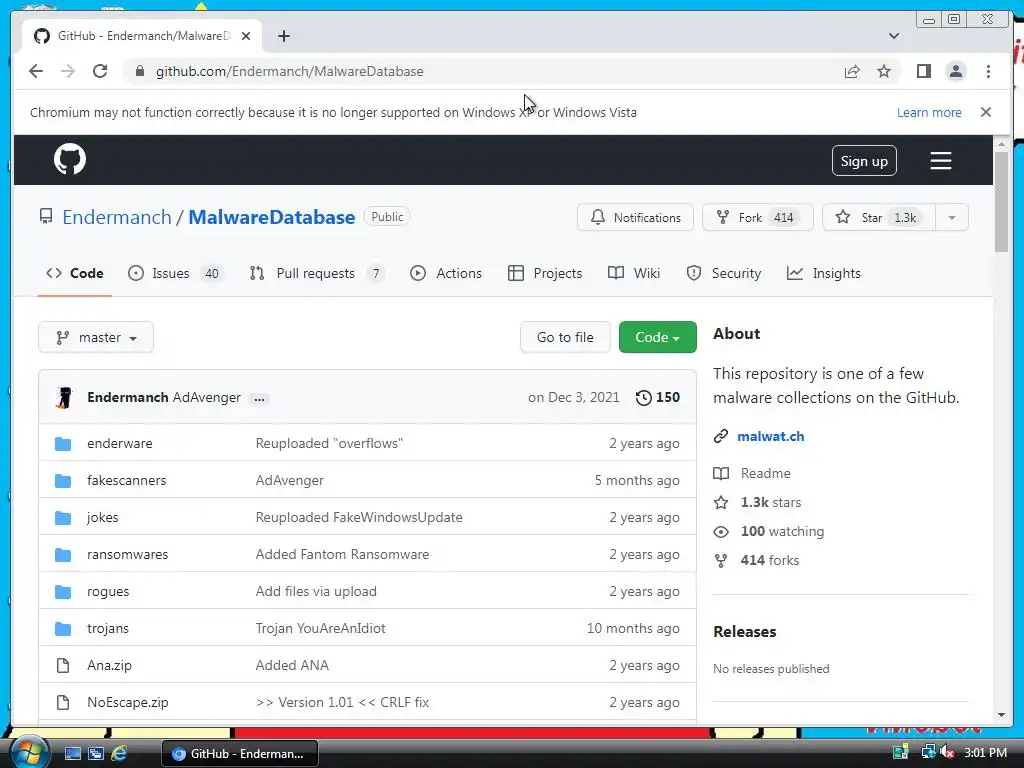Click the Ana.zip file icon
This screenshot has height=768, width=1024.
tap(63, 665)
